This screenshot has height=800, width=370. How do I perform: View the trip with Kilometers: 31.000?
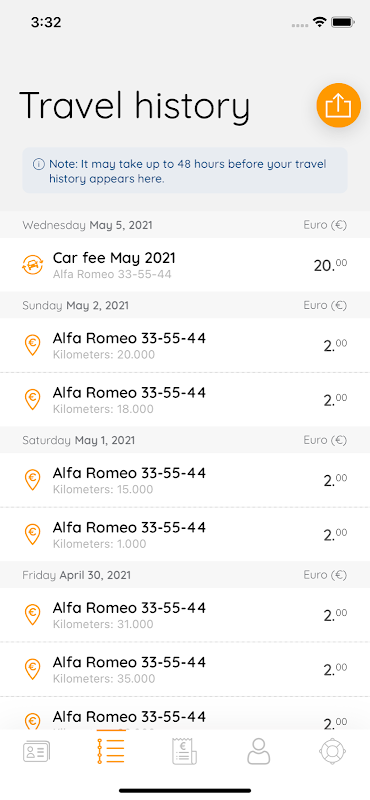click(185, 615)
